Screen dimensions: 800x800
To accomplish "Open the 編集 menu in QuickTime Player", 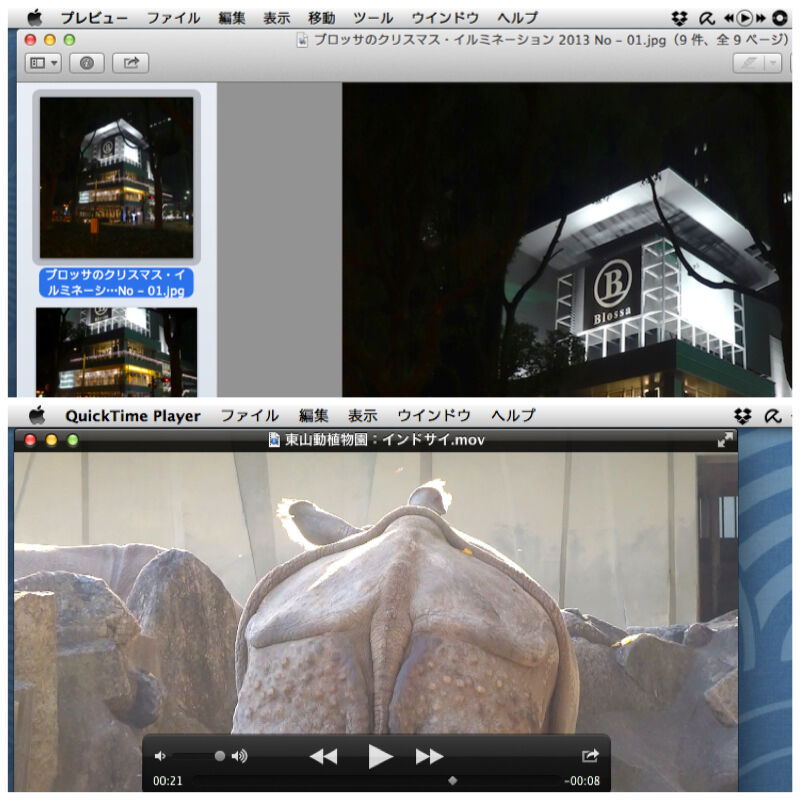I will click(x=313, y=416).
